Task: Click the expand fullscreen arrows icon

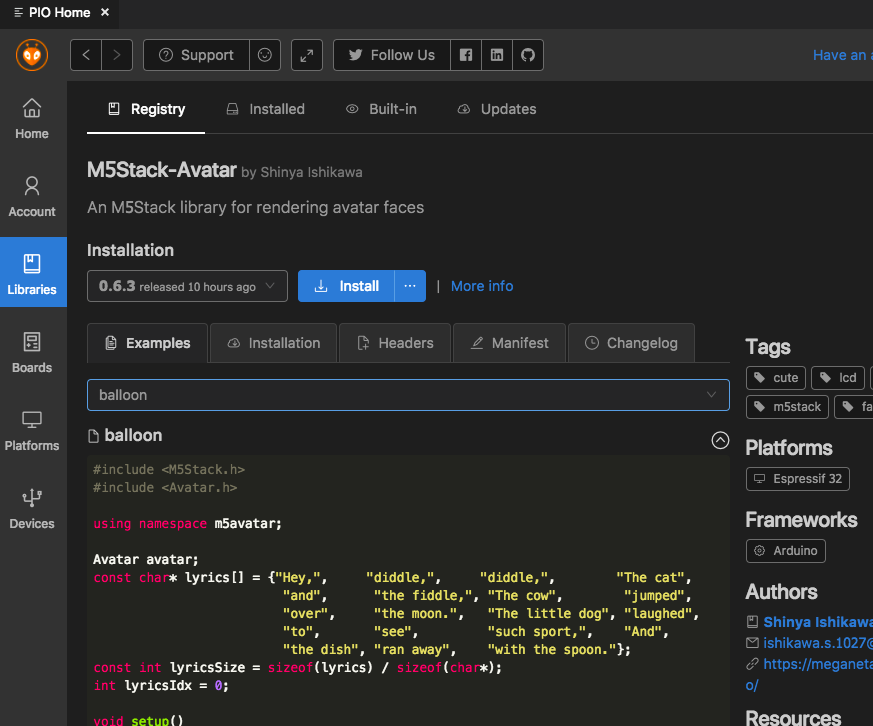Action: (307, 55)
